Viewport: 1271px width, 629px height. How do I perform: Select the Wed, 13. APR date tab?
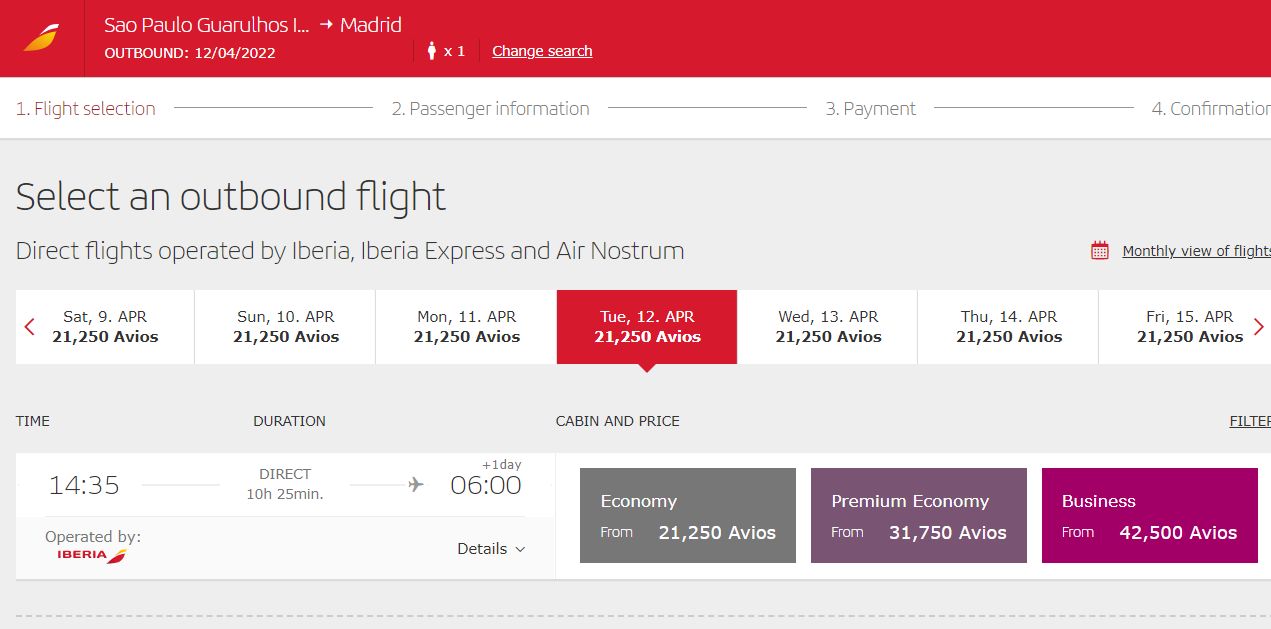[x=828, y=327]
